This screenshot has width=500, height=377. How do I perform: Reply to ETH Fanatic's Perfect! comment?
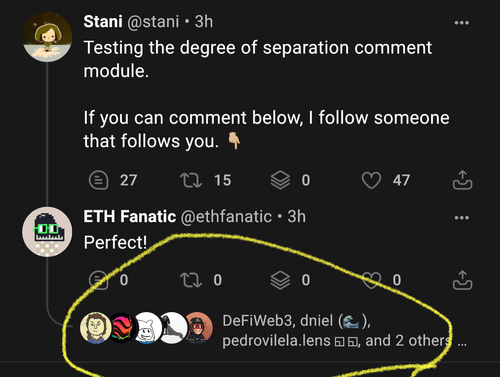pos(99,280)
